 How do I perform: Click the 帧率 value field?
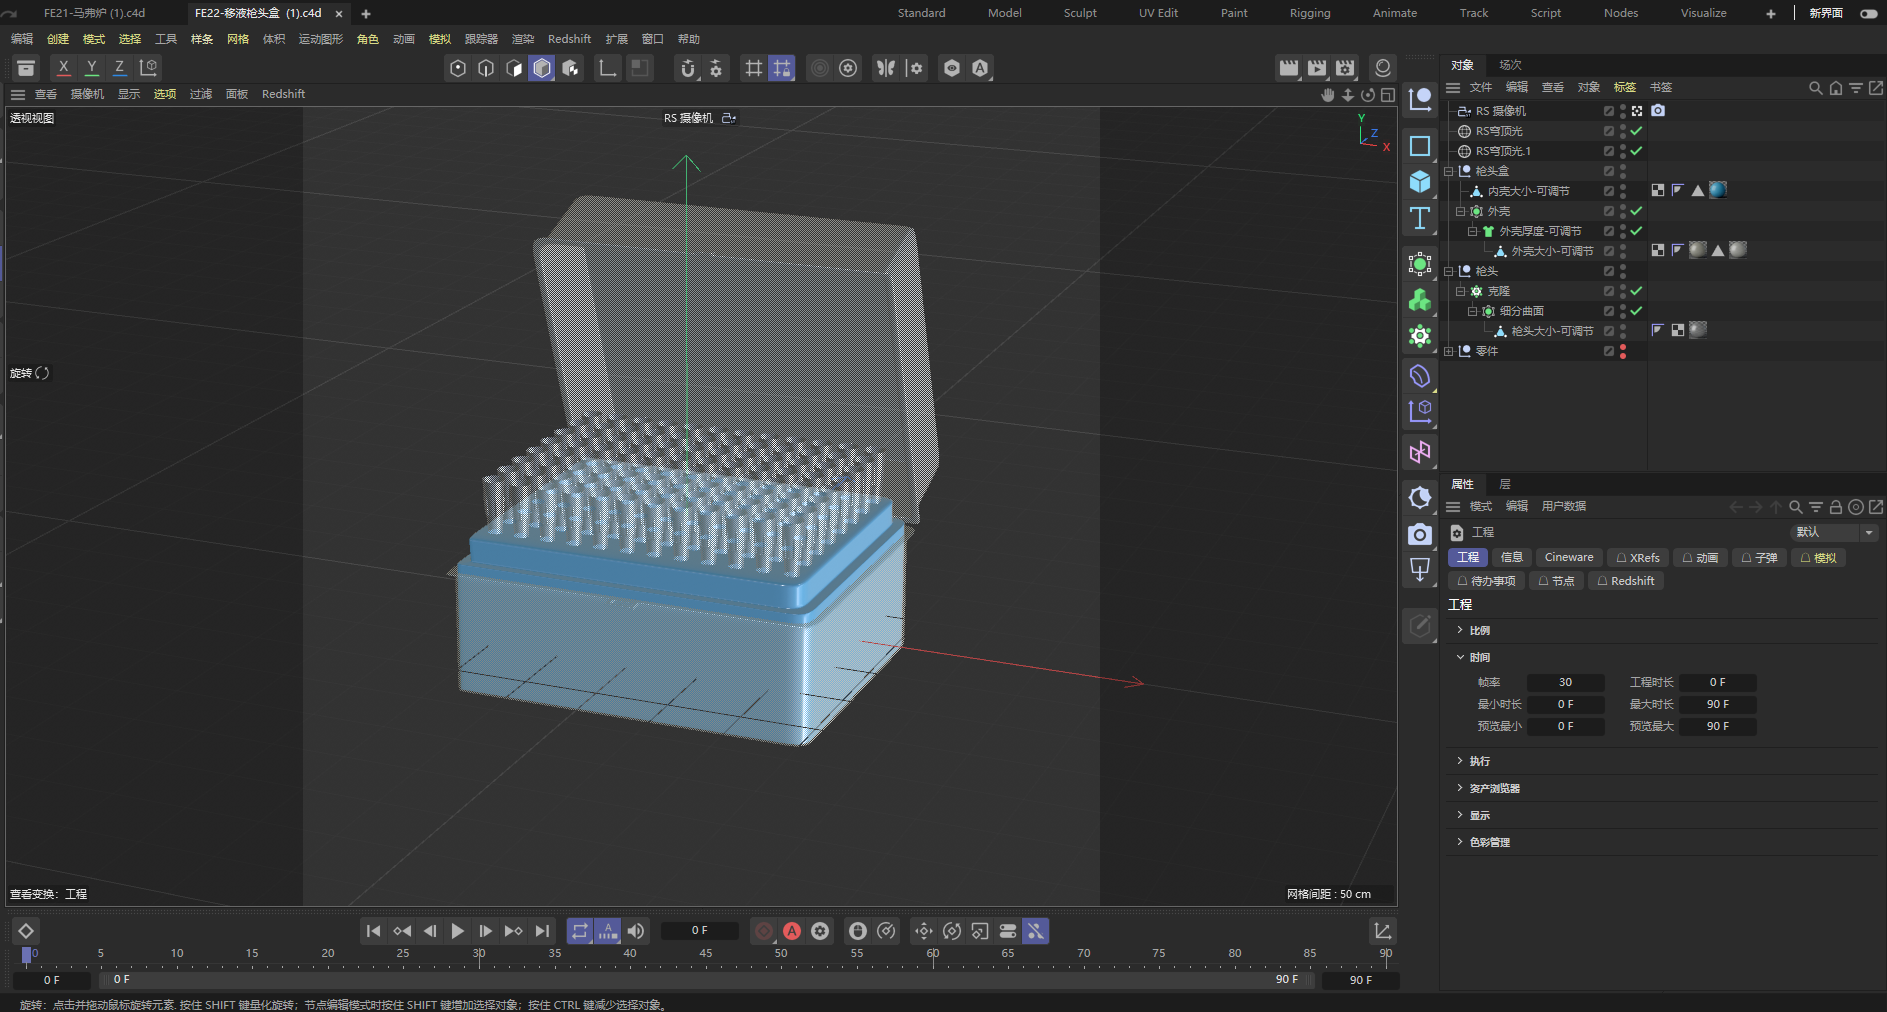(x=1565, y=682)
